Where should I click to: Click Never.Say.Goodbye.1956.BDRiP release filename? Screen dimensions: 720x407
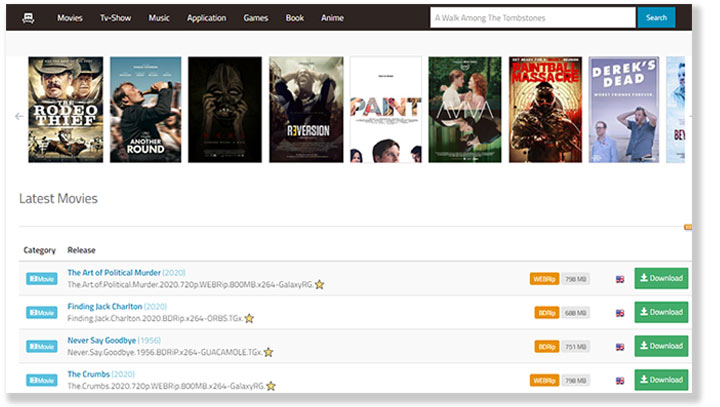click(x=165, y=352)
